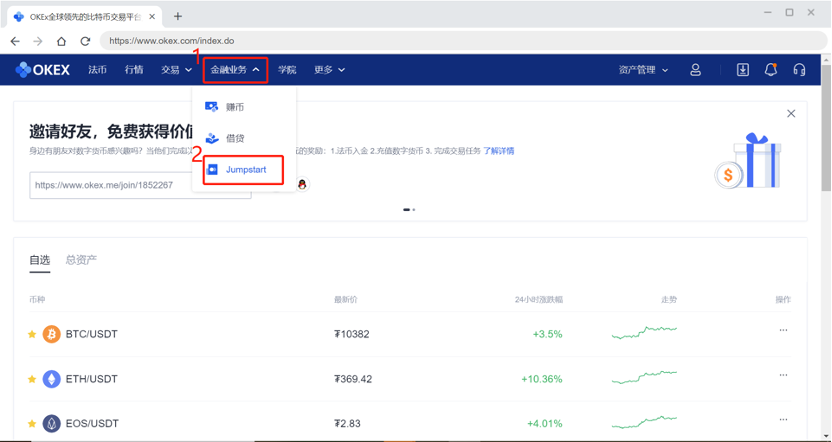Click the 操作 column header
The width and height of the screenshot is (832, 442).
[783, 300]
